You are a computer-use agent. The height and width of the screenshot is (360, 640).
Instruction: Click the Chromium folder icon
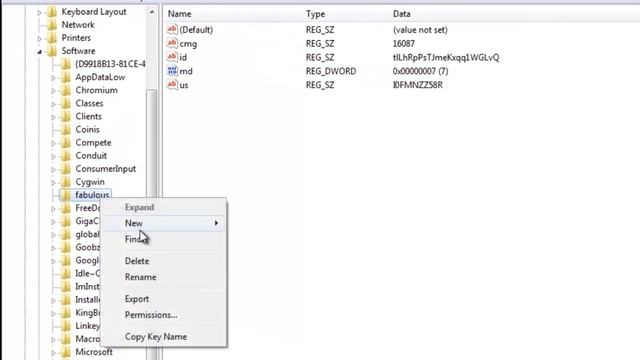point(66,90)
